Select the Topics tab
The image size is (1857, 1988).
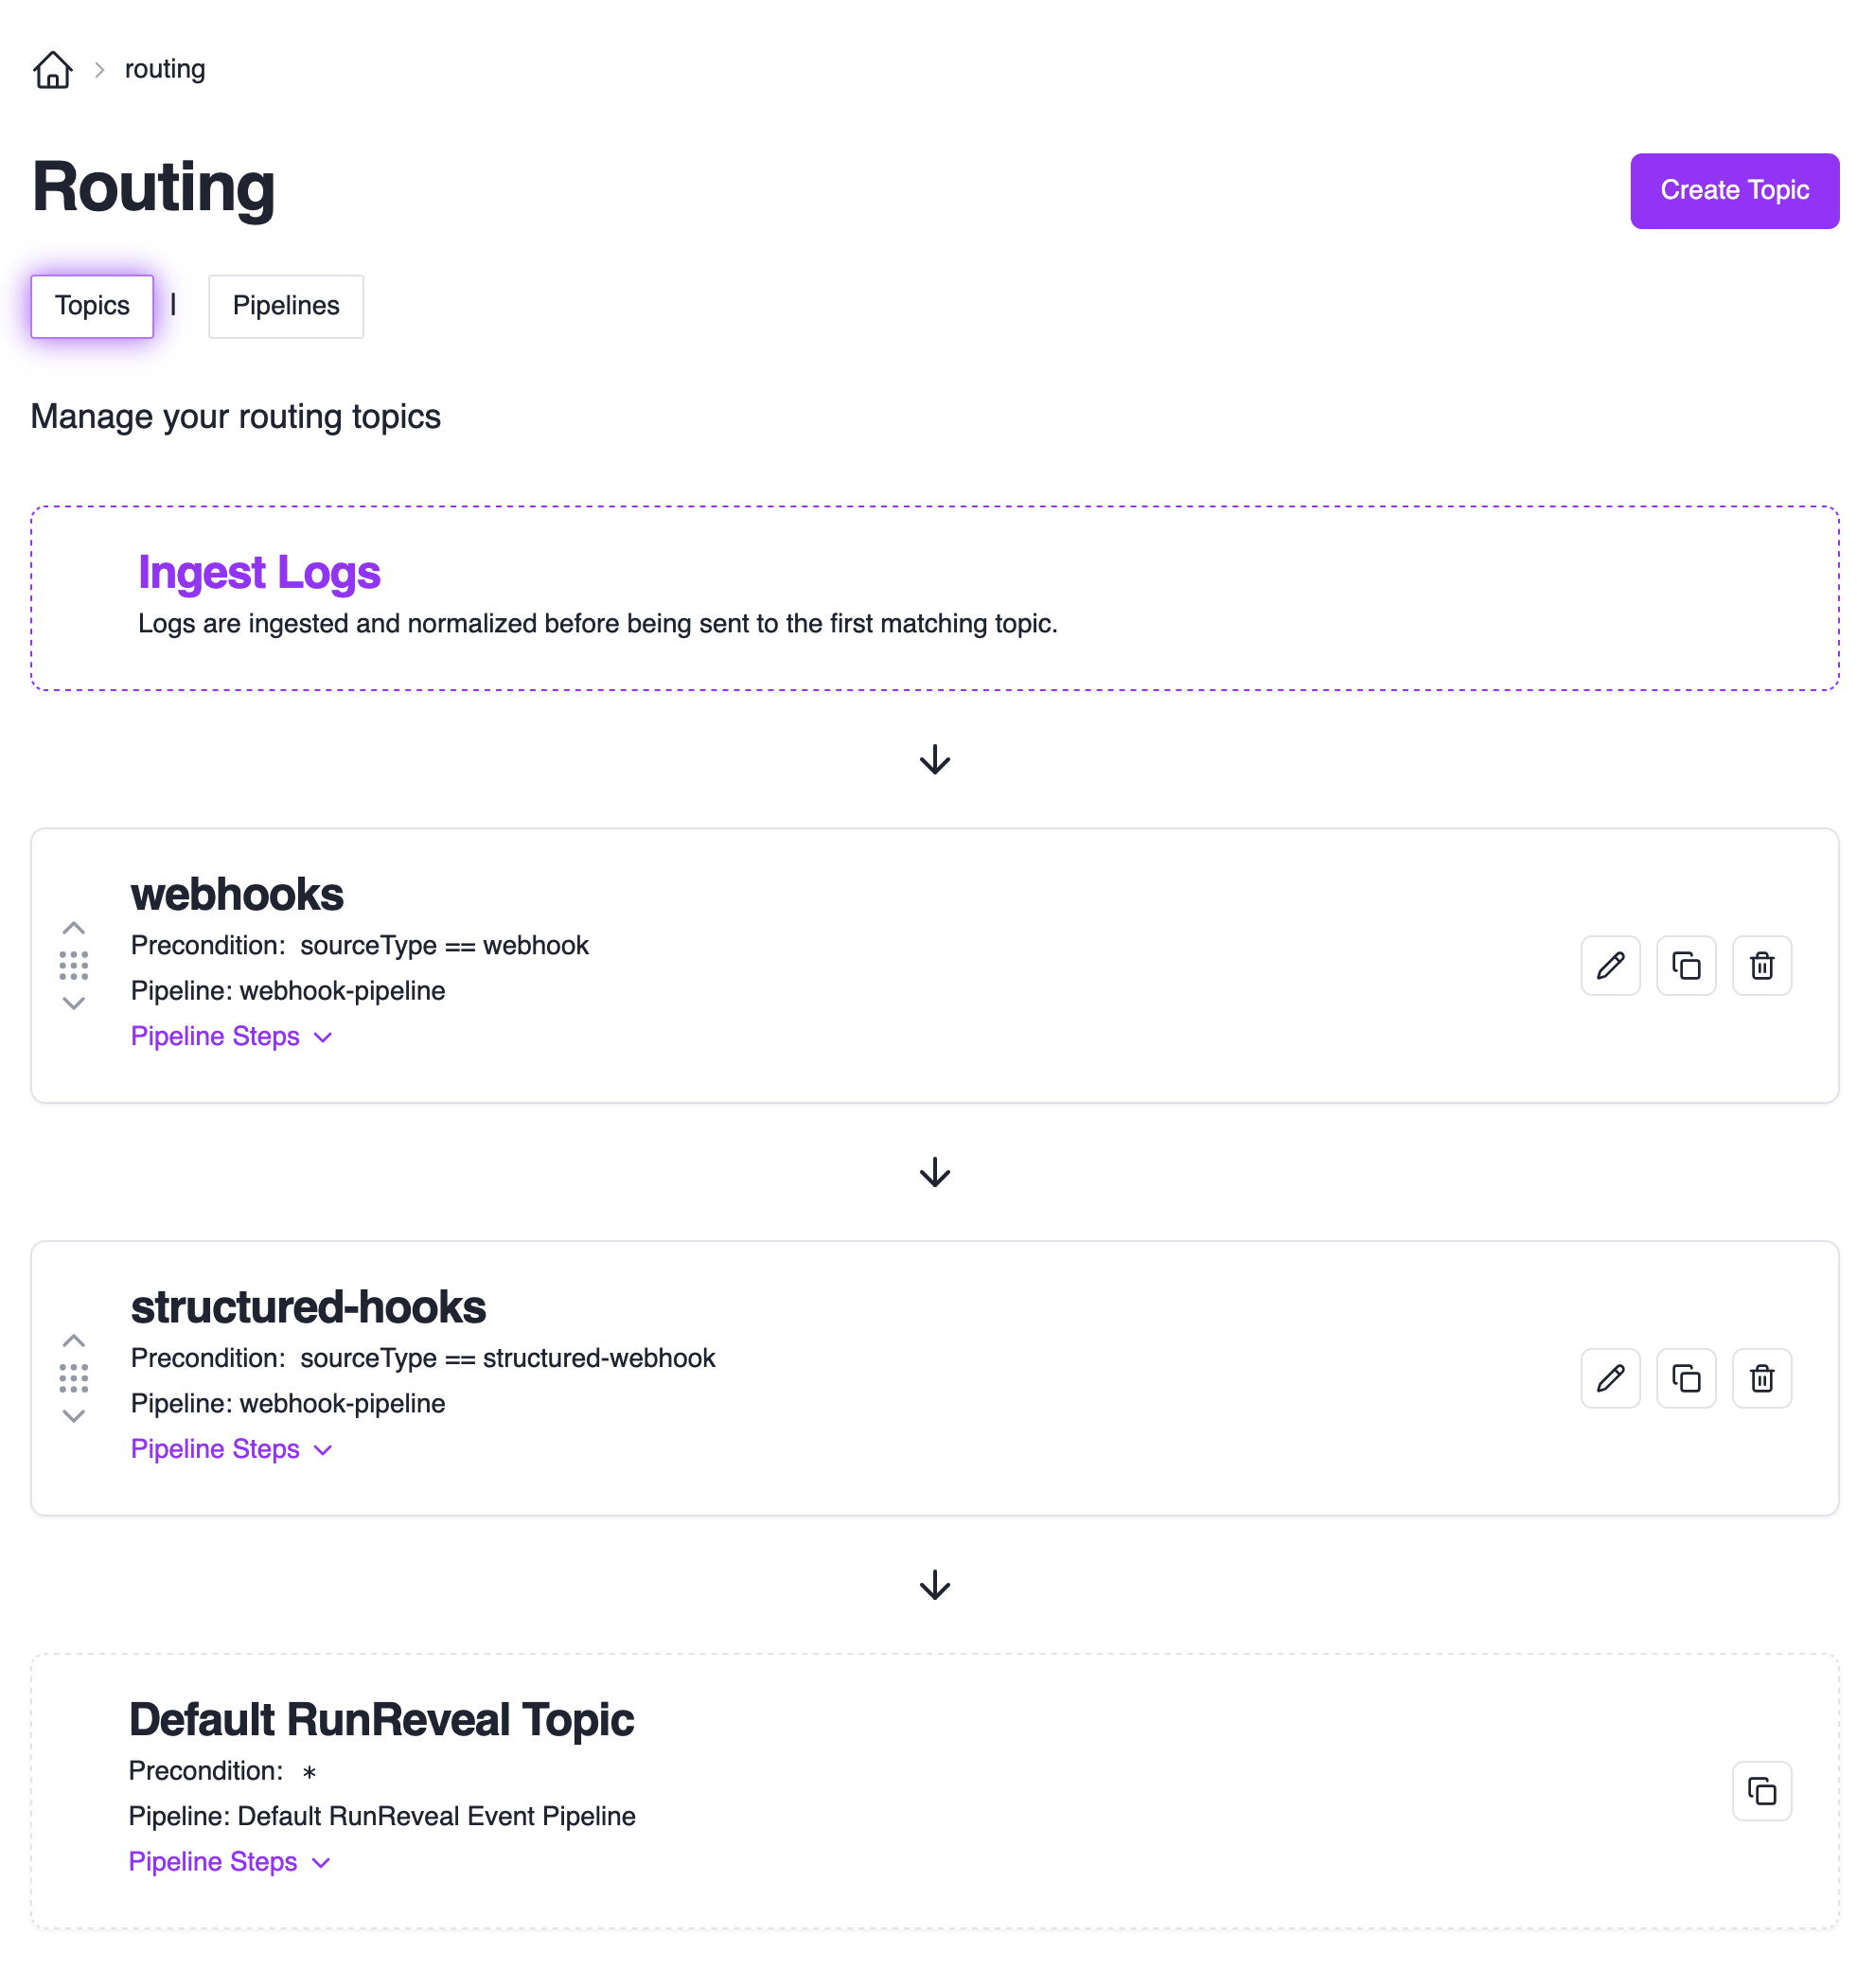pyautogui.click(x=92, y=306)
